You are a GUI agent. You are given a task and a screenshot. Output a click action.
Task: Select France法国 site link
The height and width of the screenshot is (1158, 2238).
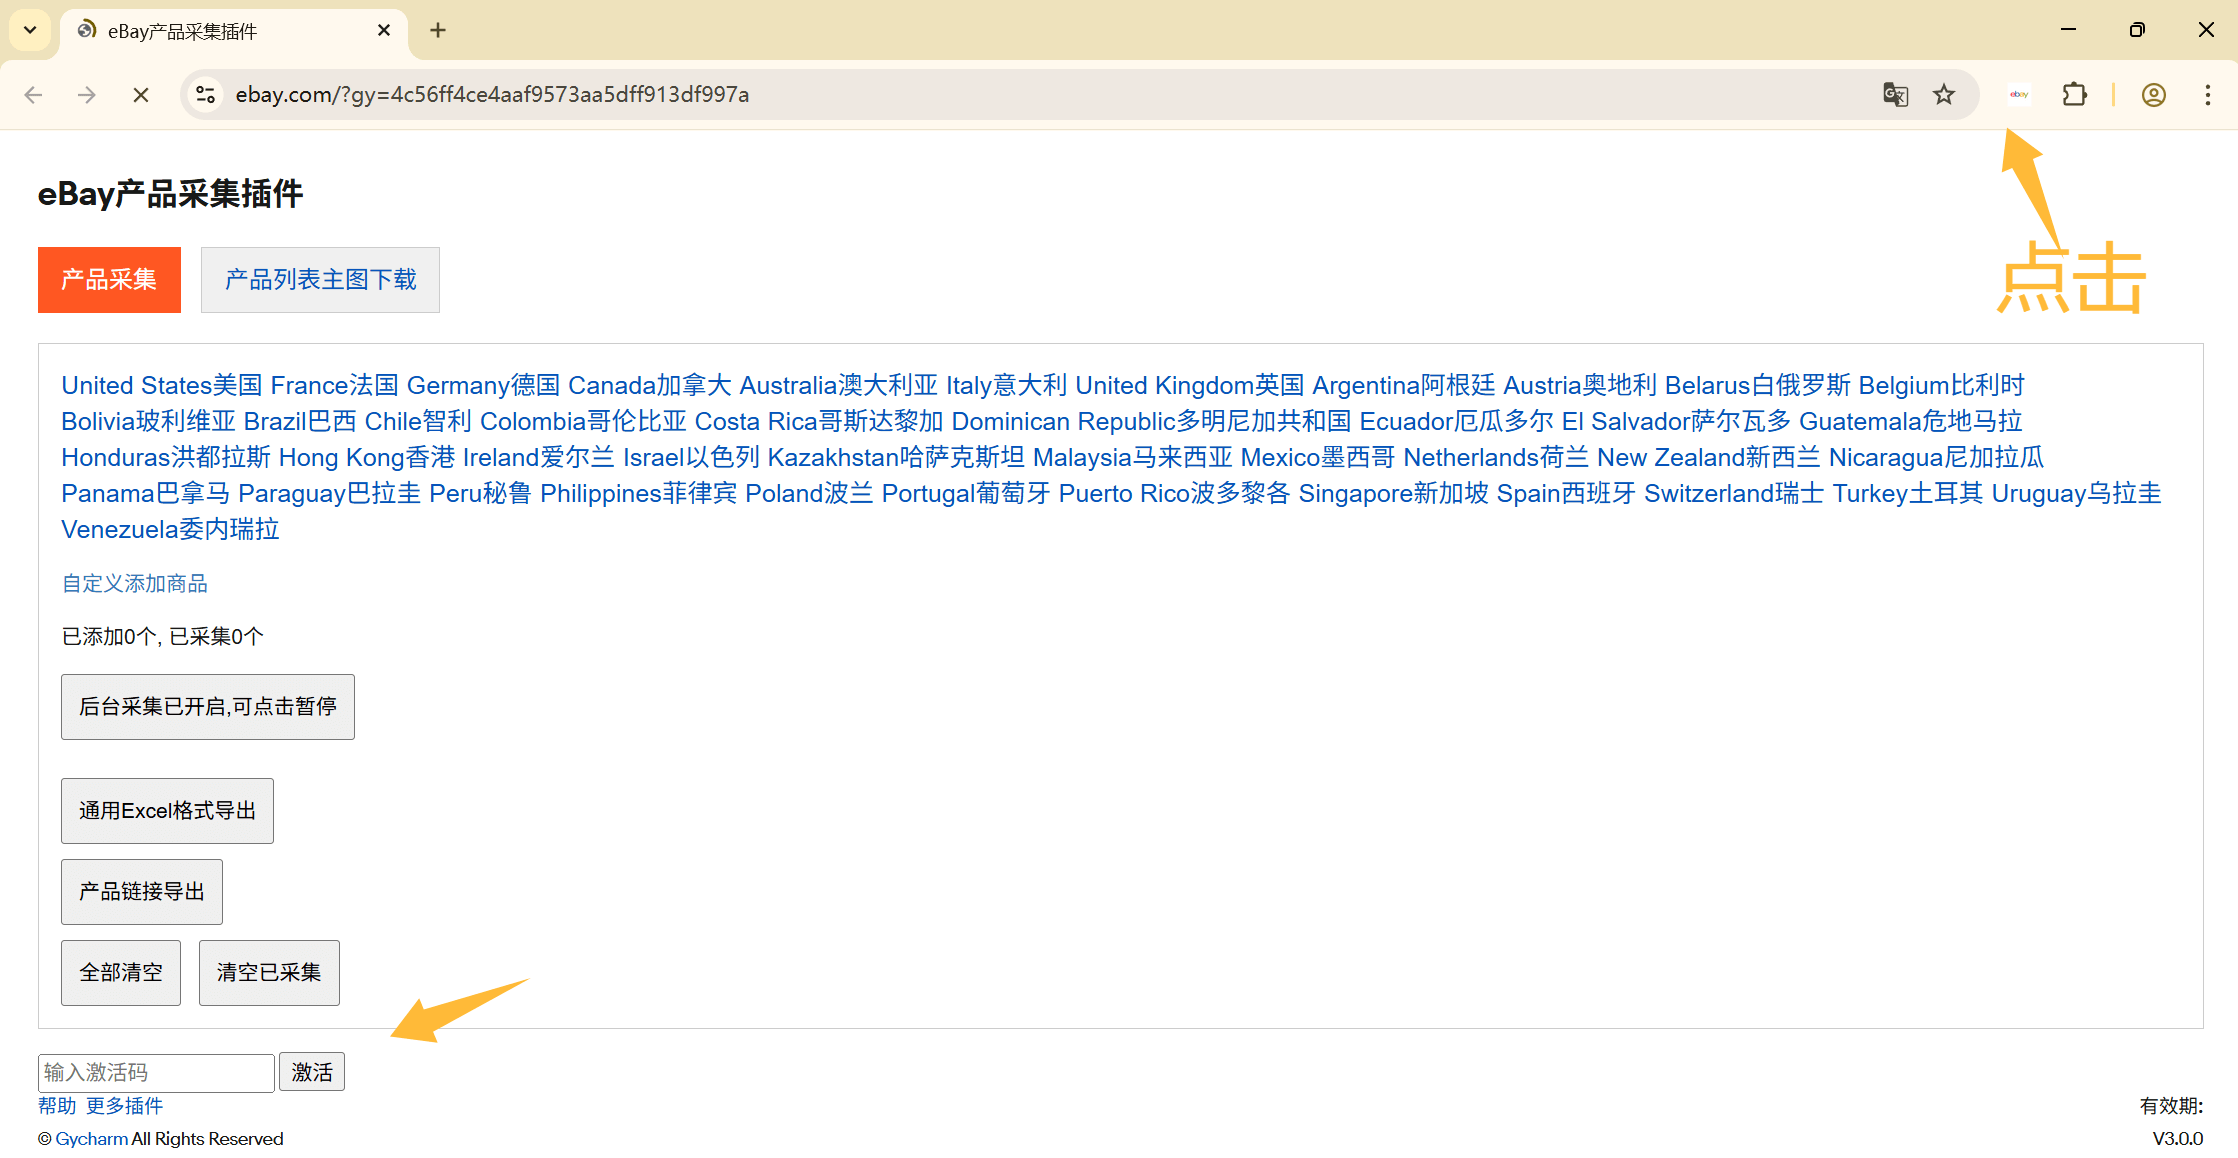(334, 386)
